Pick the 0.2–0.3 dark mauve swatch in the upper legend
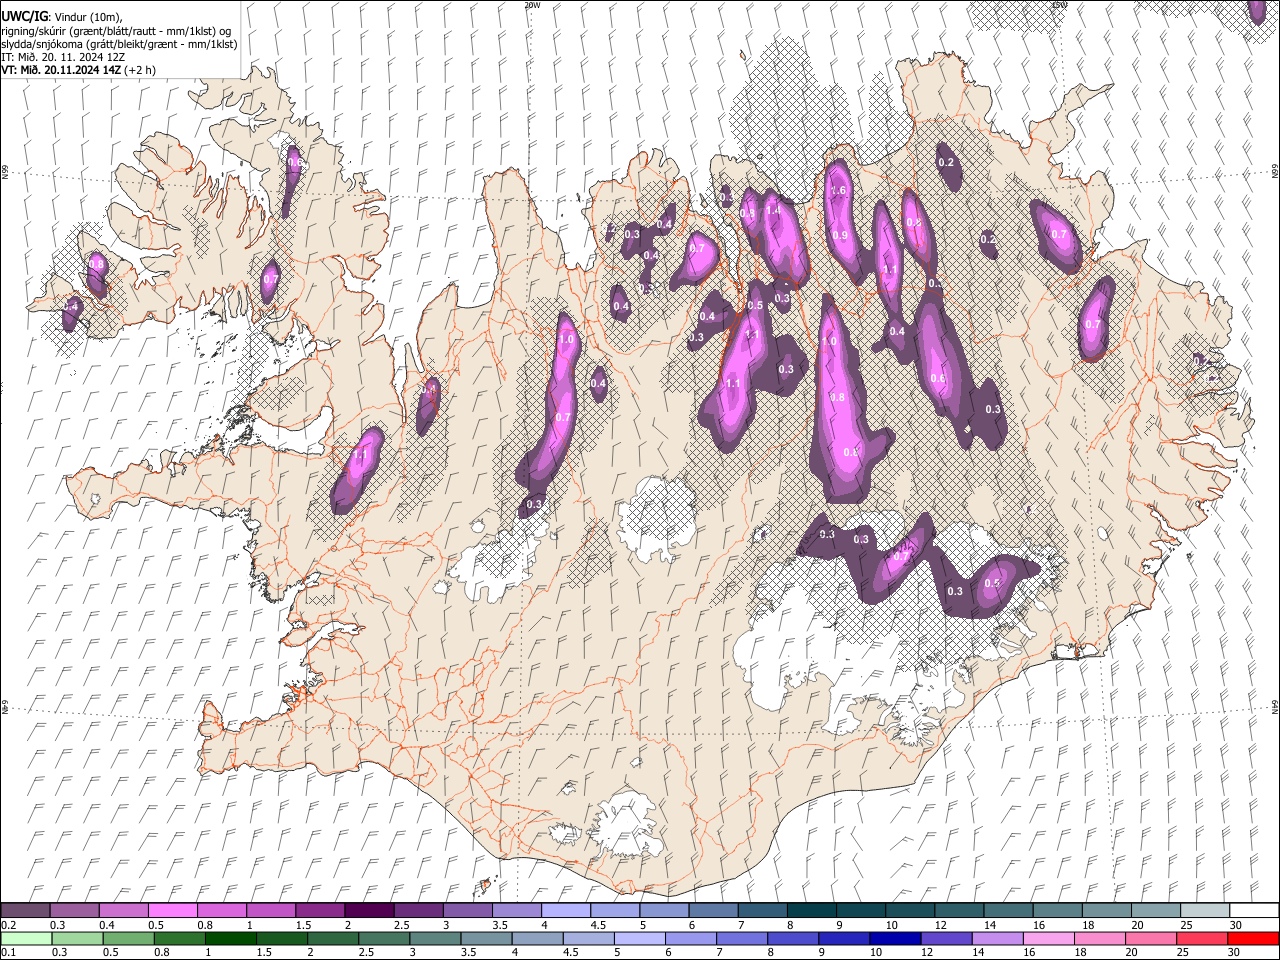 point(25,910)
